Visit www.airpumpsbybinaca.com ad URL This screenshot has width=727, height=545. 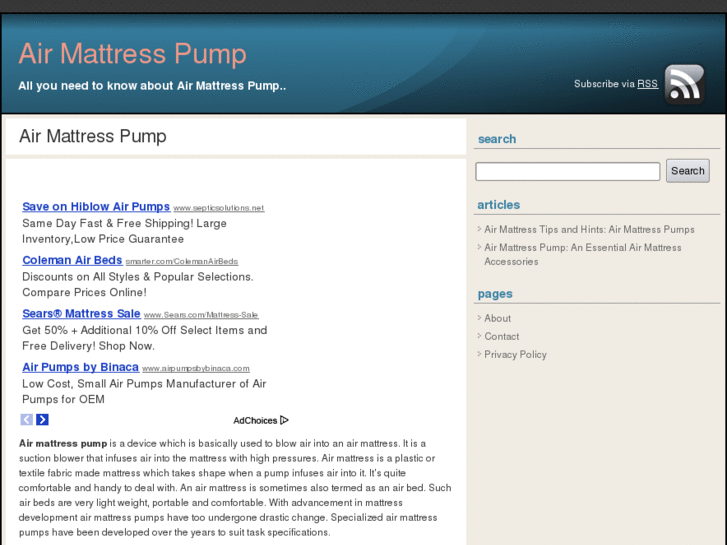[196, 368]
